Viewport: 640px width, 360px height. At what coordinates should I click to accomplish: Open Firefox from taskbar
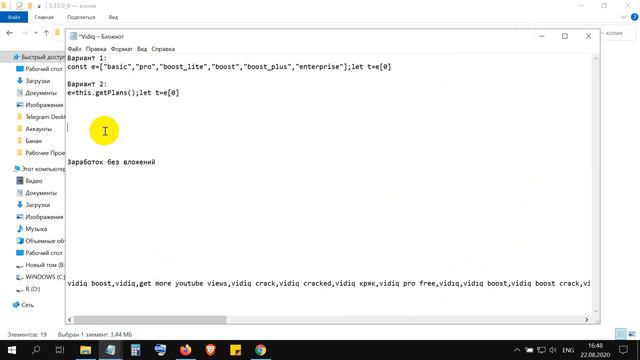tap(185, 350)
